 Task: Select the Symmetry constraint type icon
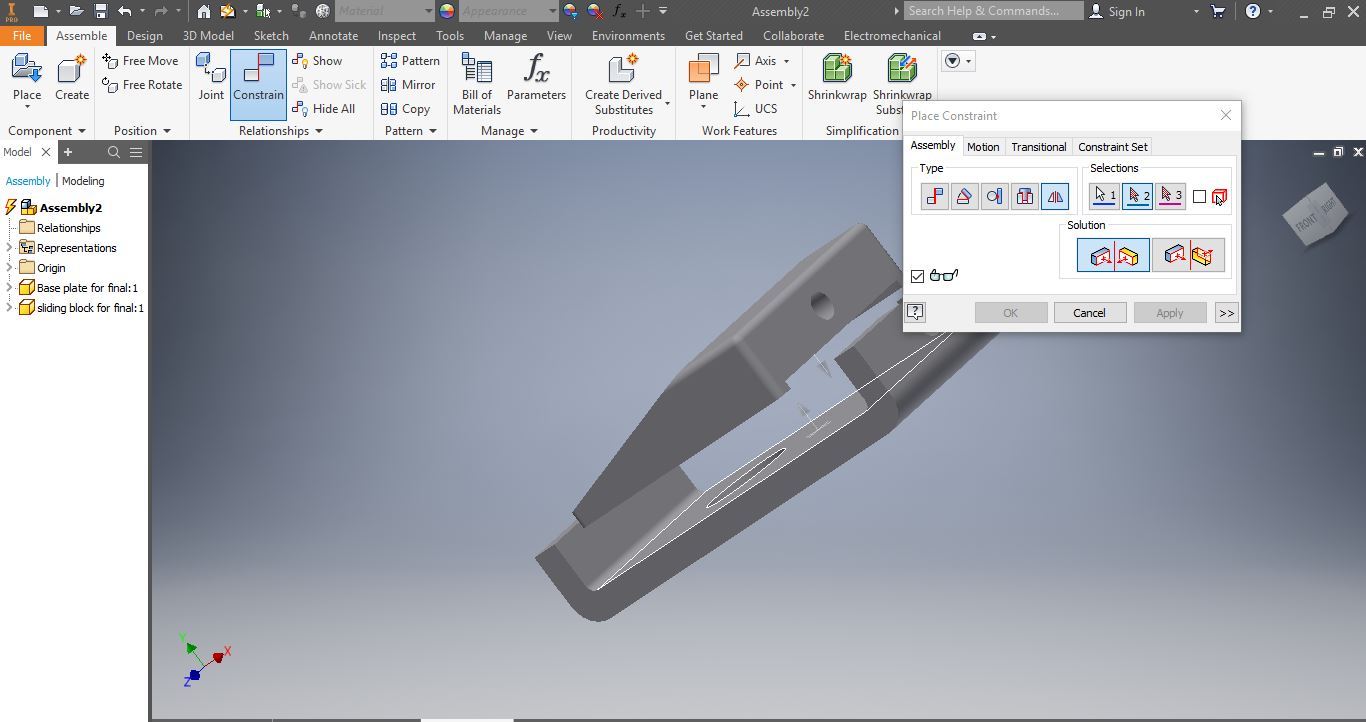pyautogui.click(x=1055, y=196)
